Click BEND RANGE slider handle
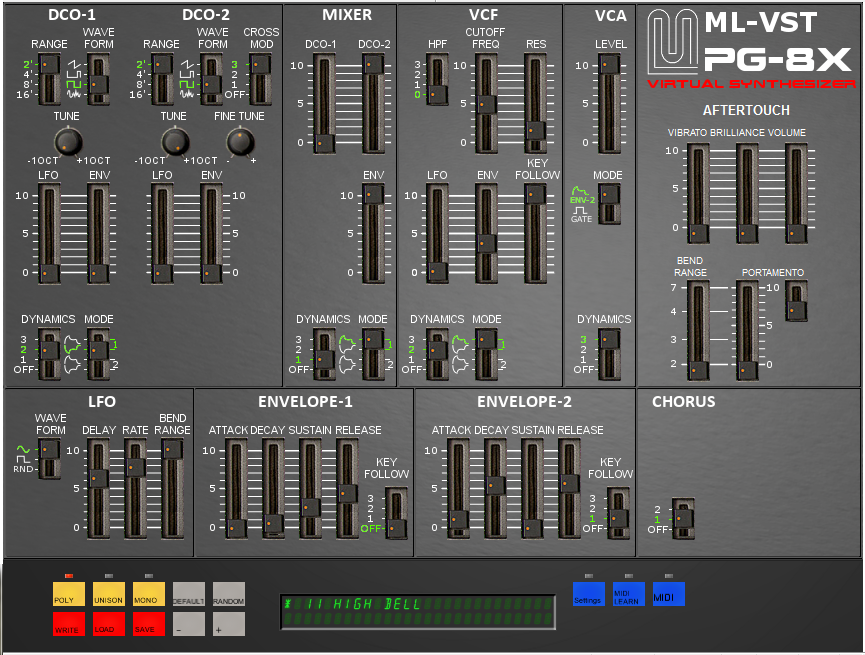The width and height of the screenshot is (865, 655). tap(699, 370)
